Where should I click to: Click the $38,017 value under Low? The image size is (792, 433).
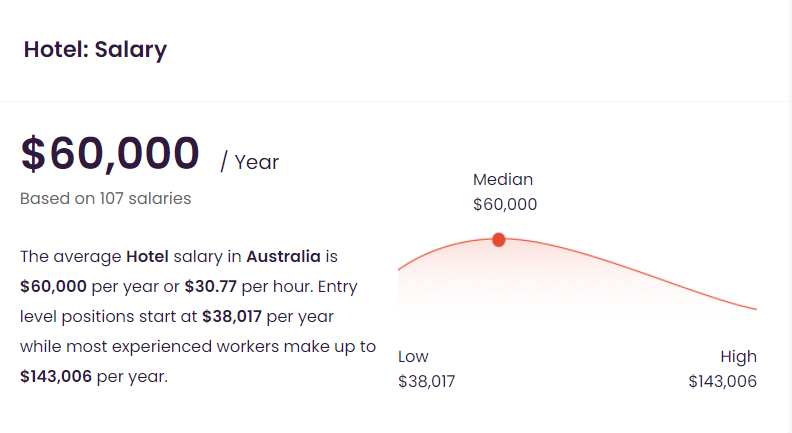click(x=426, y=381)
